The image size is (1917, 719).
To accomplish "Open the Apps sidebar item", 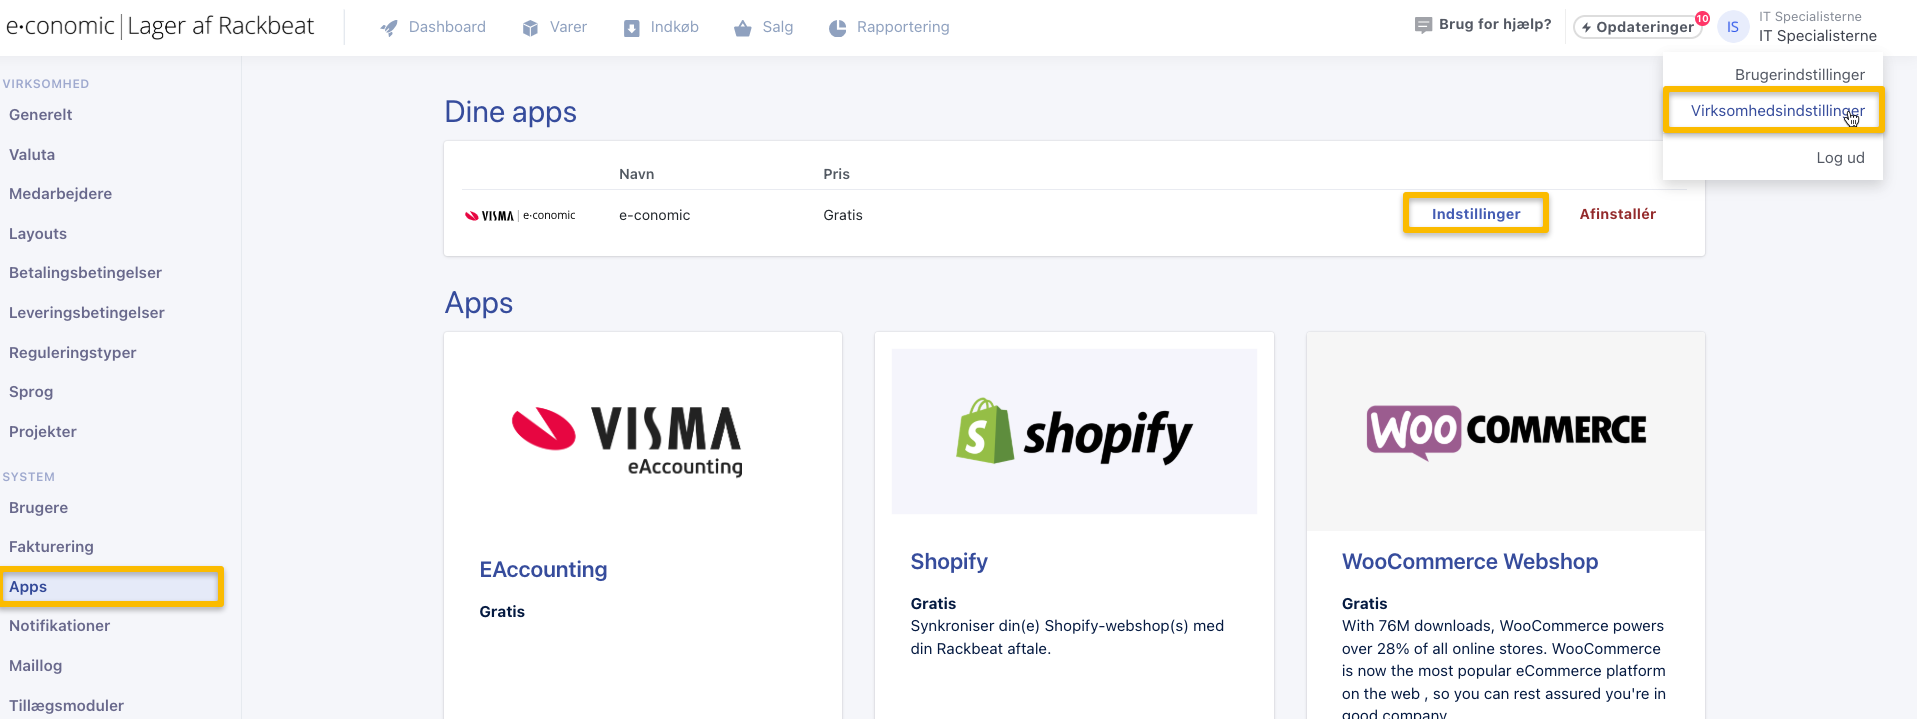I will click(28, 587).
